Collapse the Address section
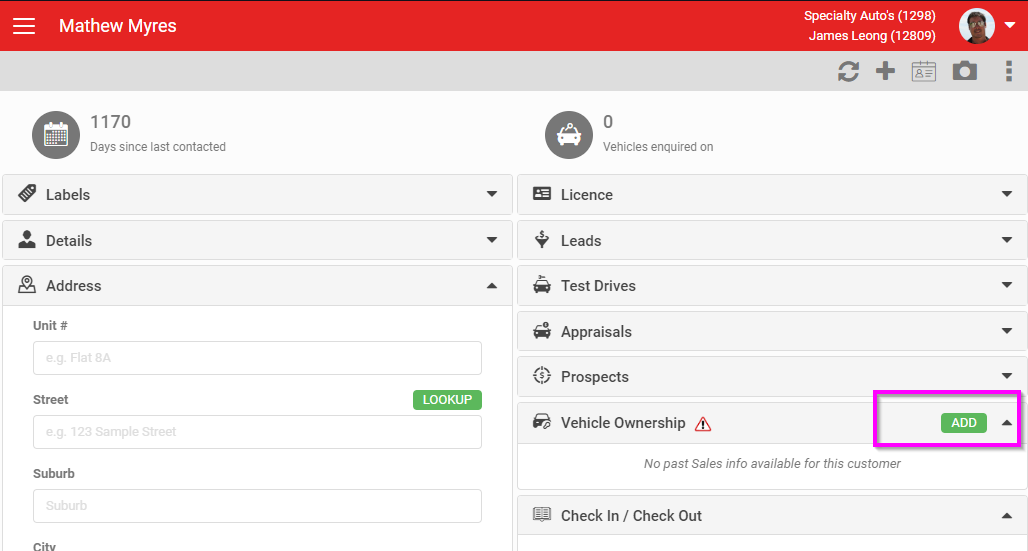This screenshot has height=551, width=1028. coord(258,285)
